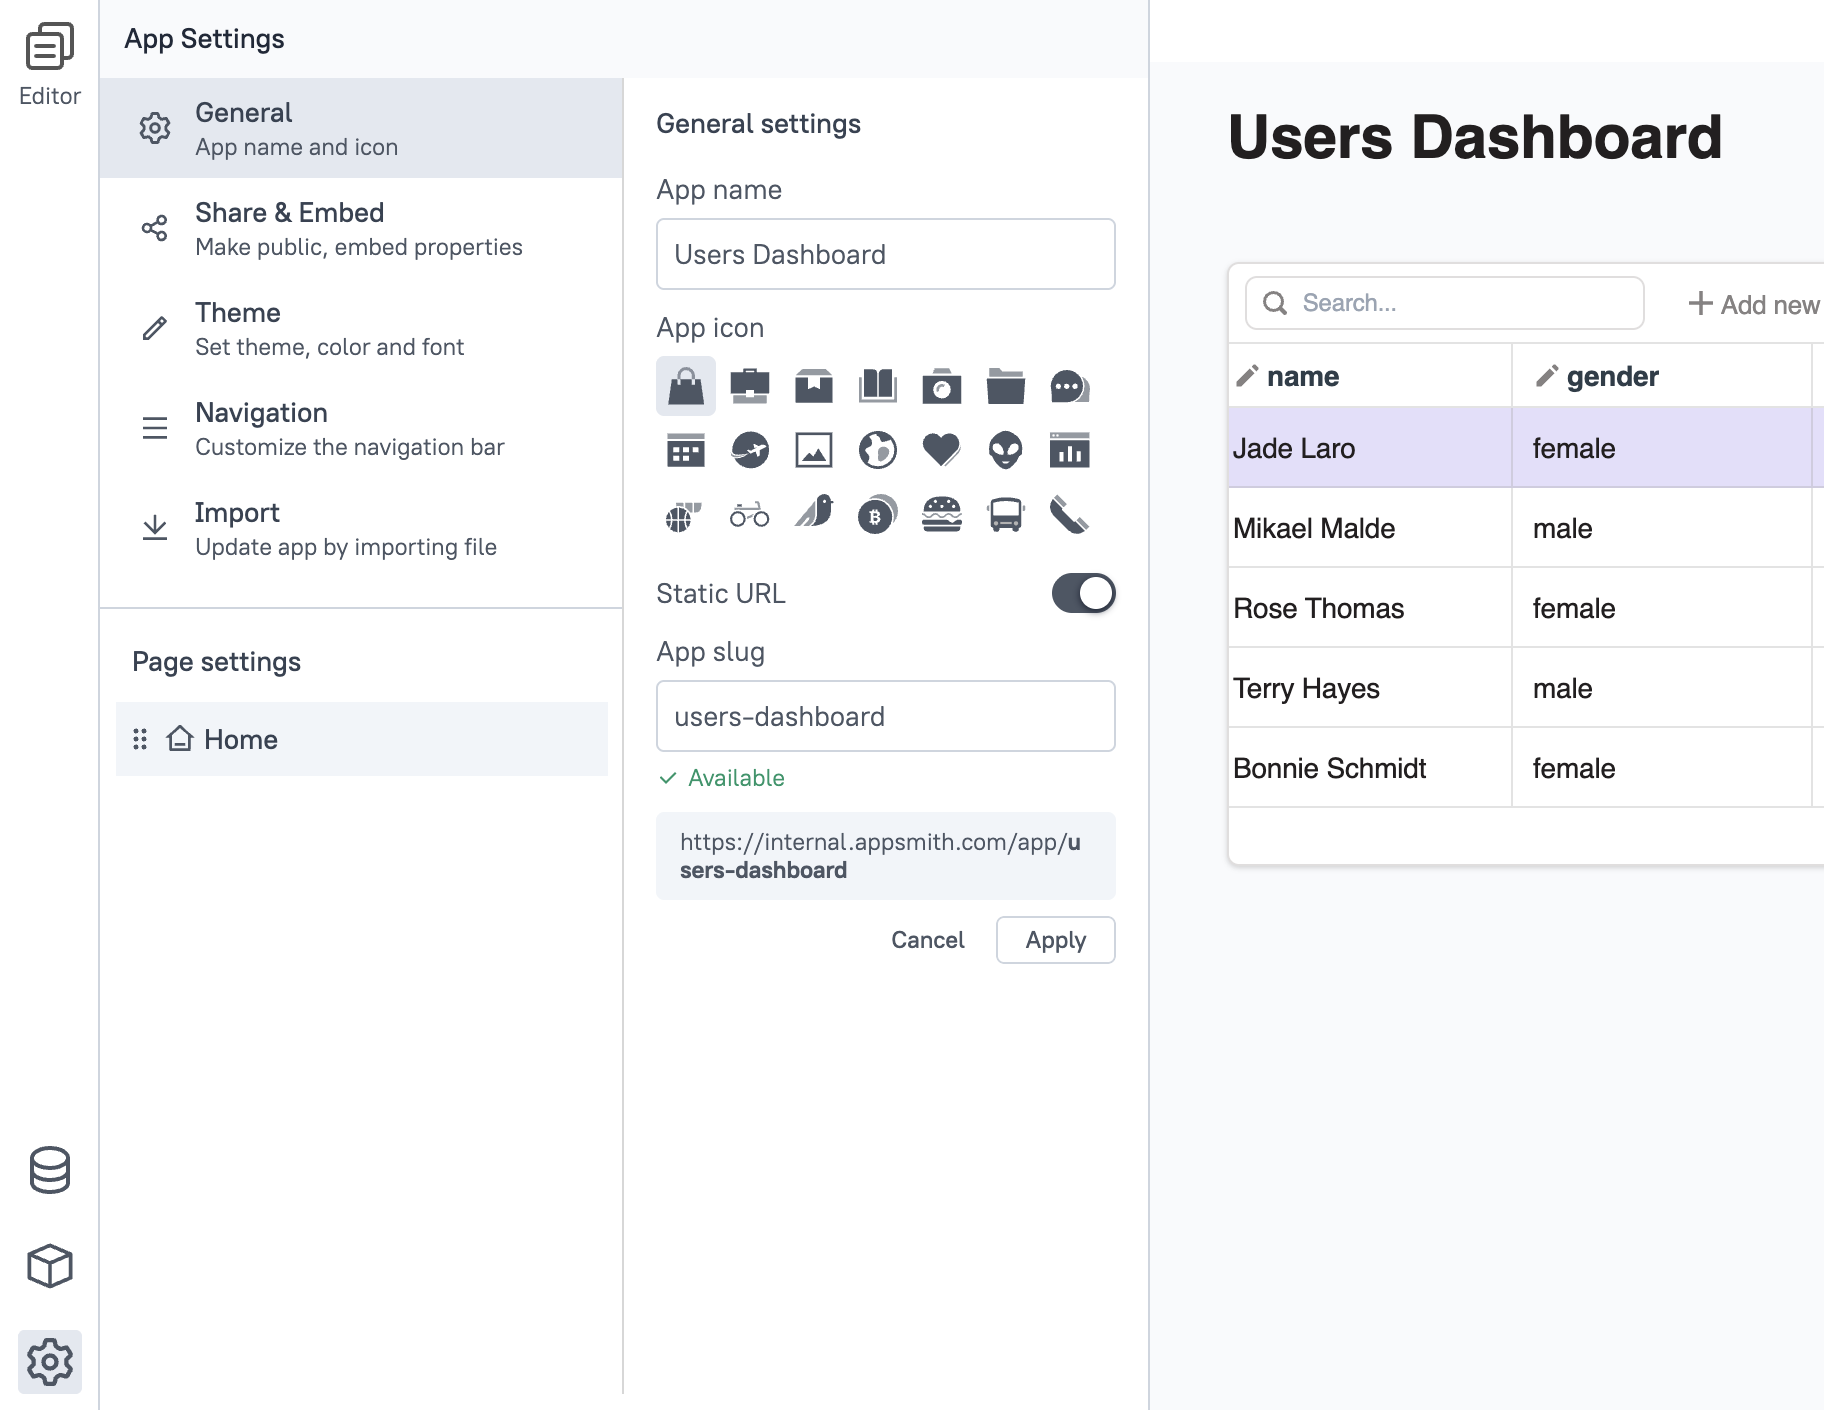1824x1410 pixels.
Task: Select the shopping bag app icon
Action: tap(686, 386)
